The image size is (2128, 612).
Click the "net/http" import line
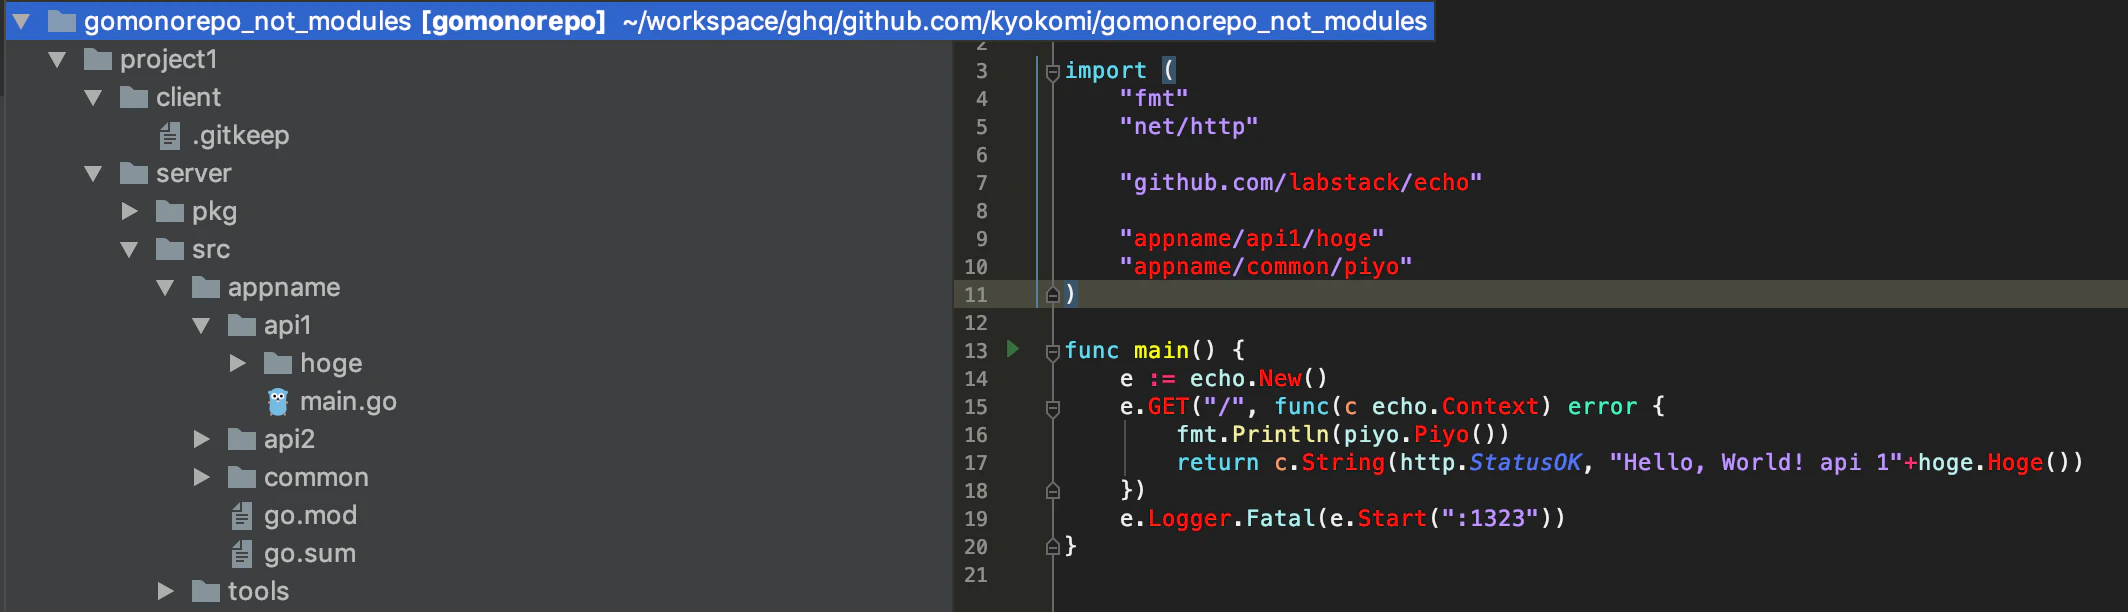(x=1188, y=126)
